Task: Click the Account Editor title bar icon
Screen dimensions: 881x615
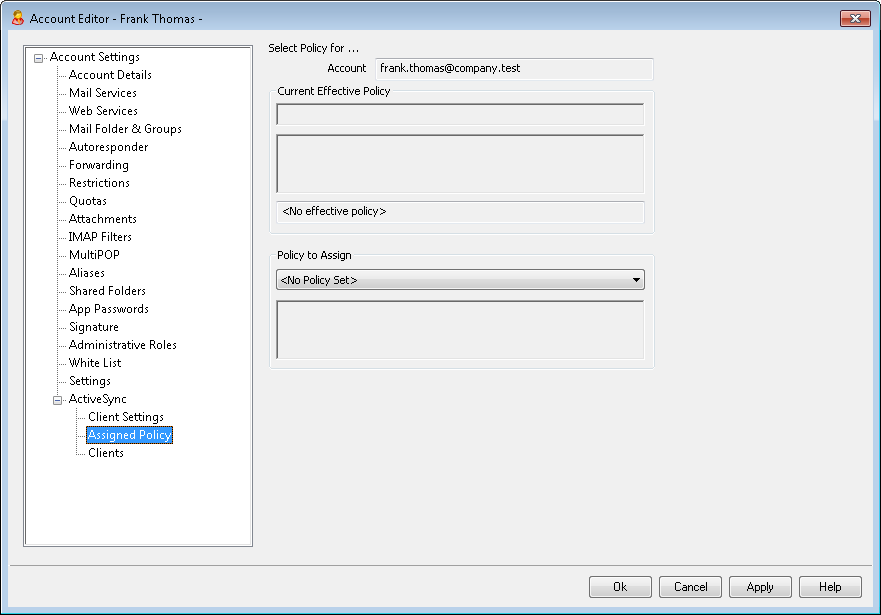Action: [17, 18]
